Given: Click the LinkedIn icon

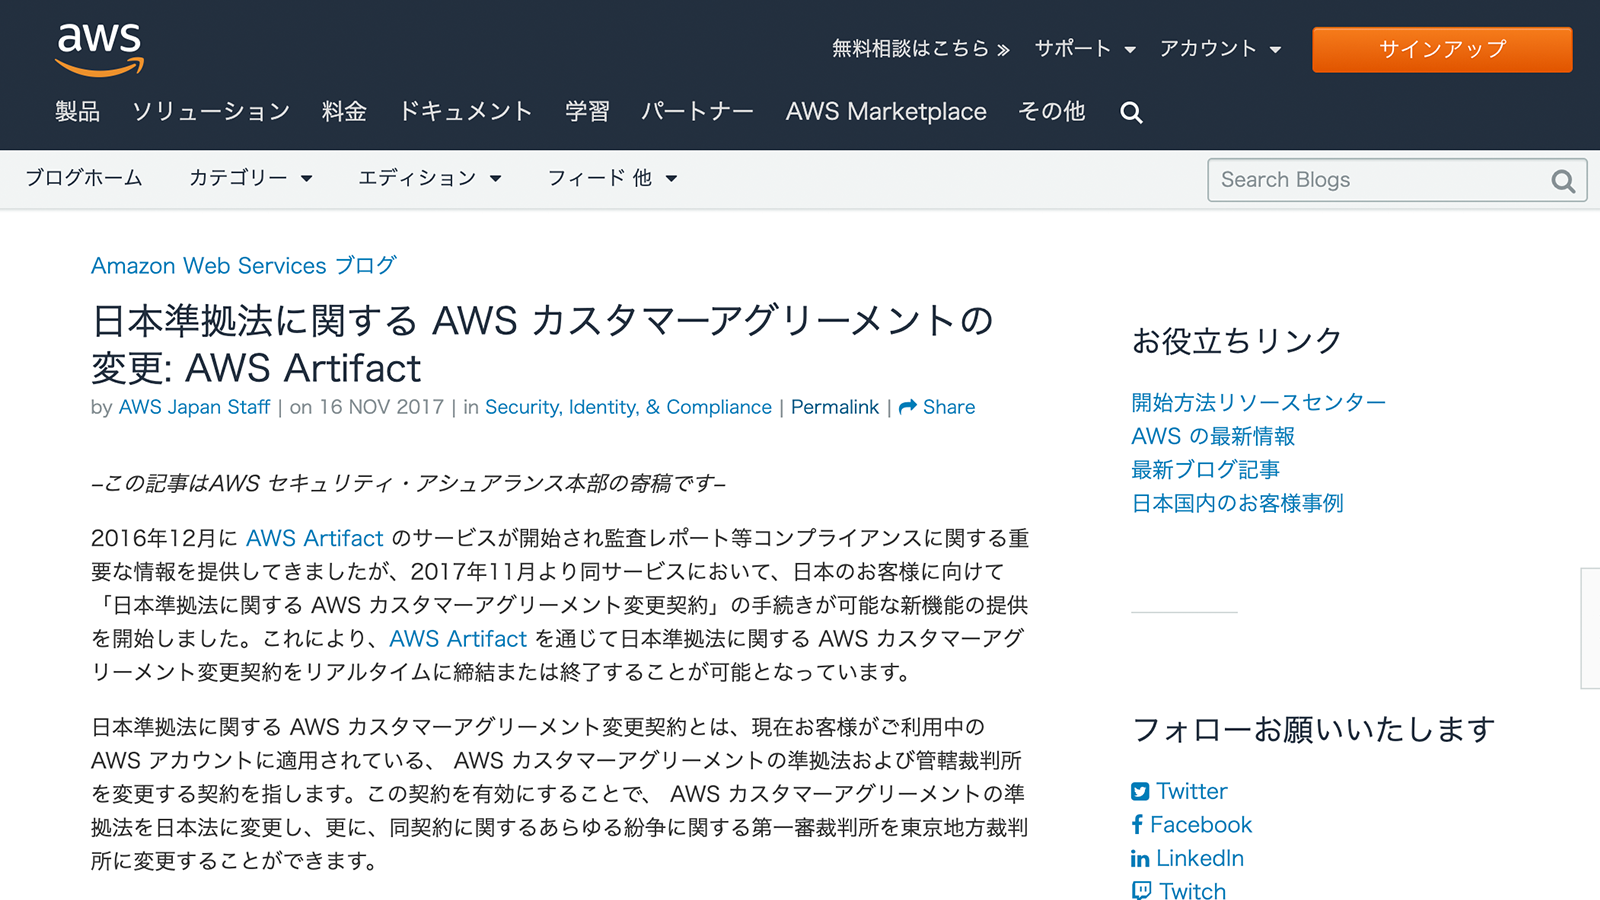Looking at the screenshot, I should click(1140, 859).
